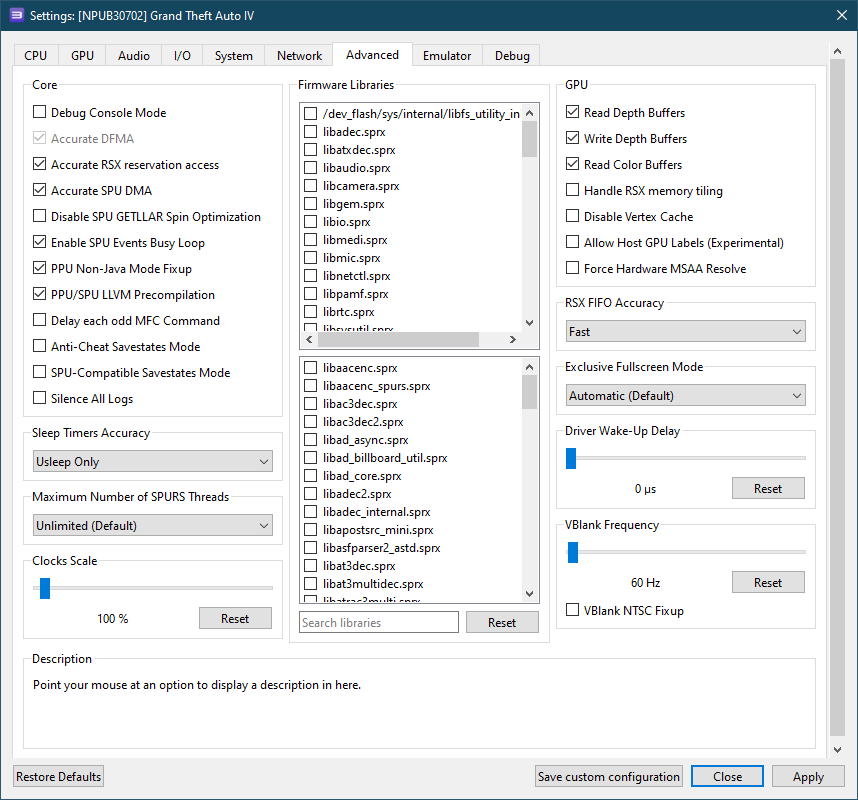The image size is (858, 800).
Task: Click upper library list scroll-right arrow
Action: 513,339
